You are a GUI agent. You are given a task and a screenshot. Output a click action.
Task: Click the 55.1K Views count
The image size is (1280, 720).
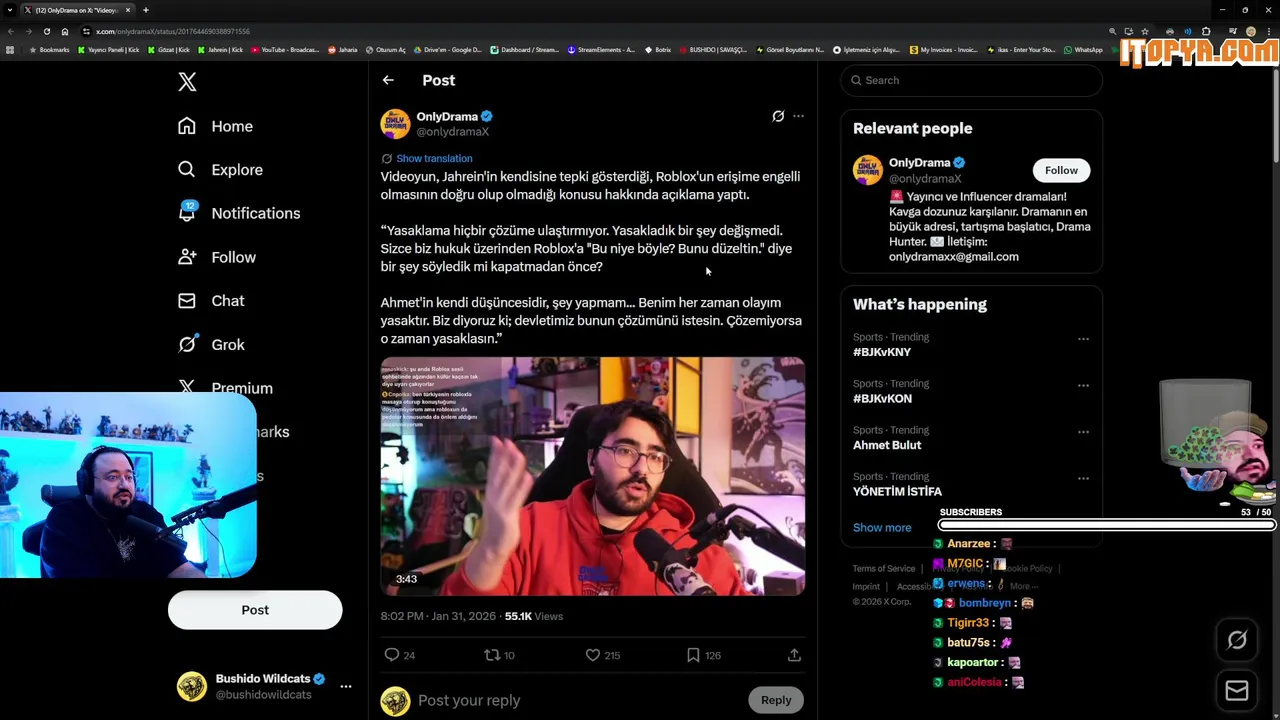point(534,616)
